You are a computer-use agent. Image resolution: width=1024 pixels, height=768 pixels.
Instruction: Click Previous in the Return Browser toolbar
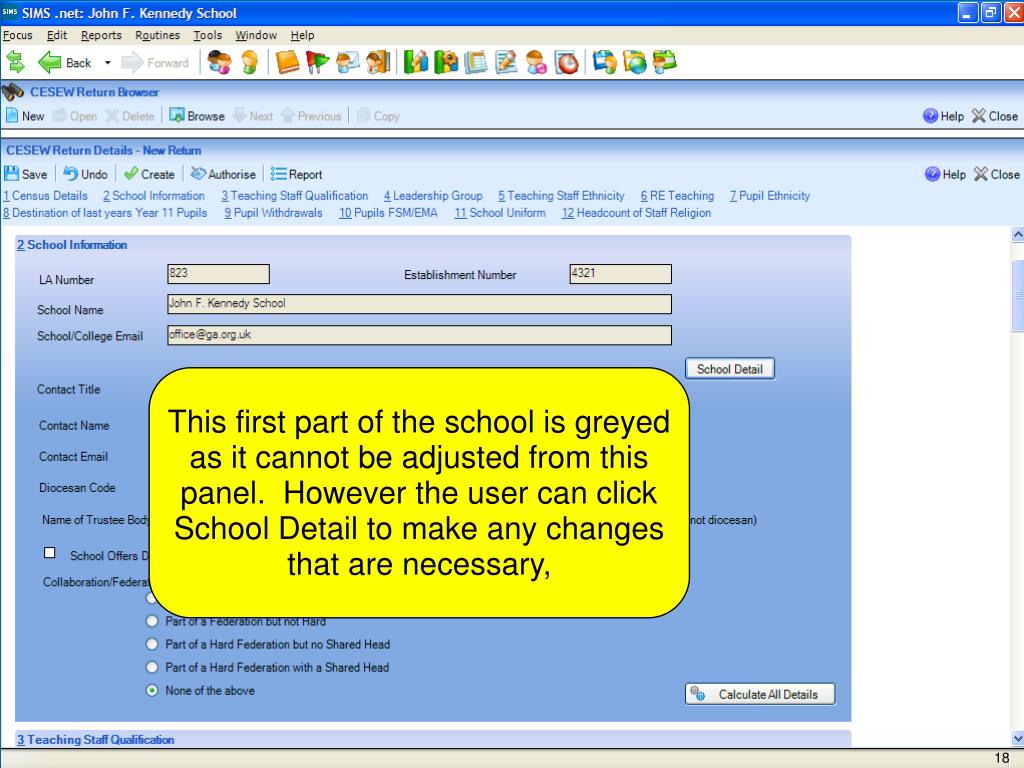[x=312, y=116]
